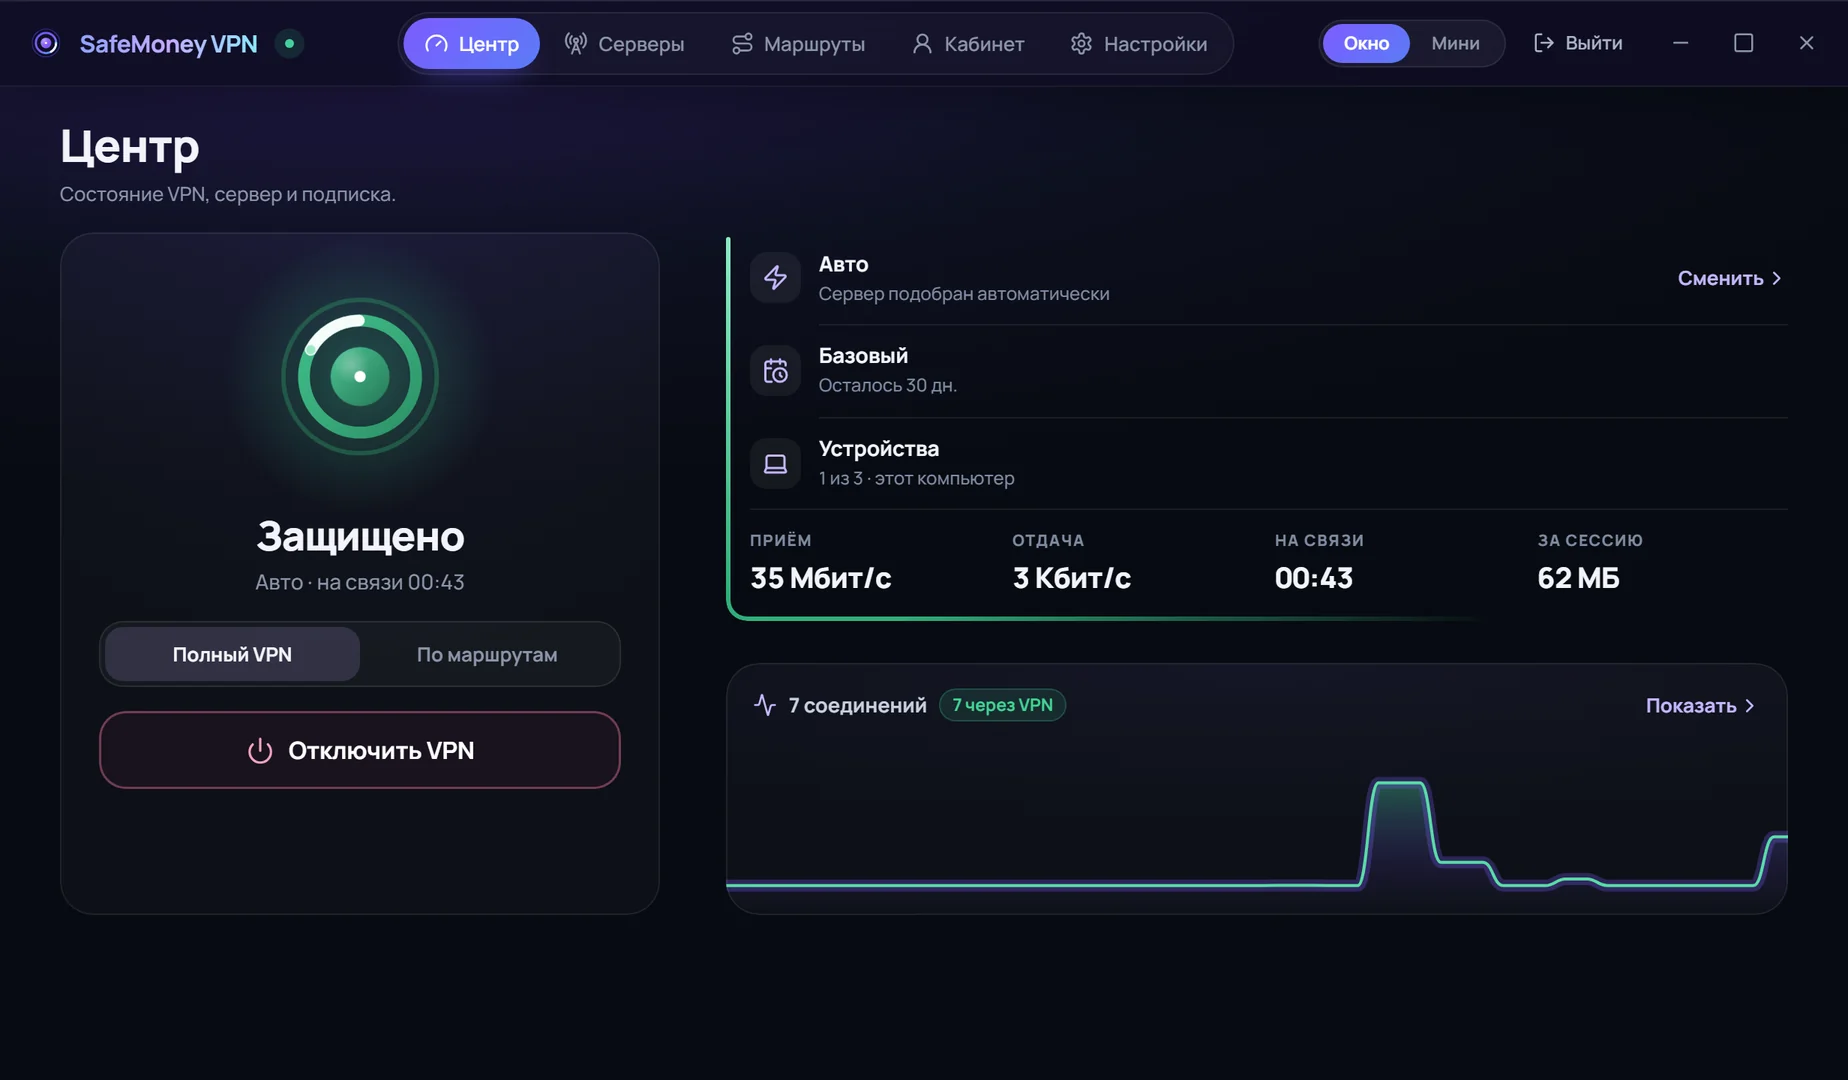This screenshot has height=1080, width=1848.
Task: Click the page title Центр heading
Action: (x=130, y=147)
